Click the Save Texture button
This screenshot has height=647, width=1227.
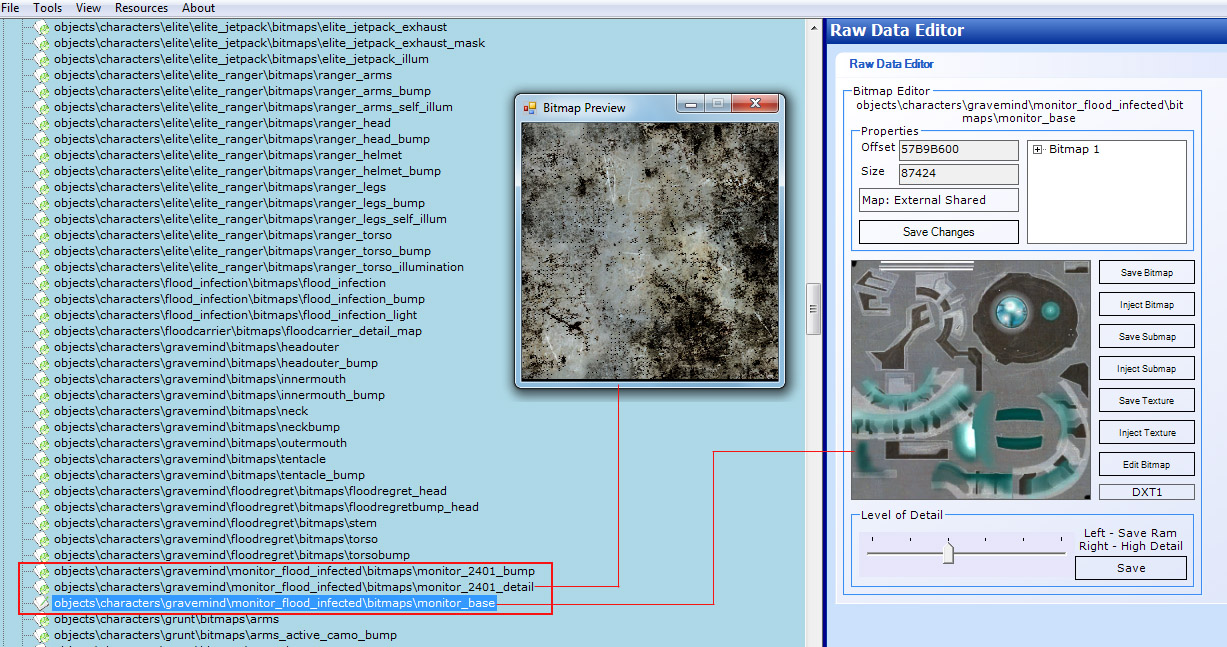1146,401
